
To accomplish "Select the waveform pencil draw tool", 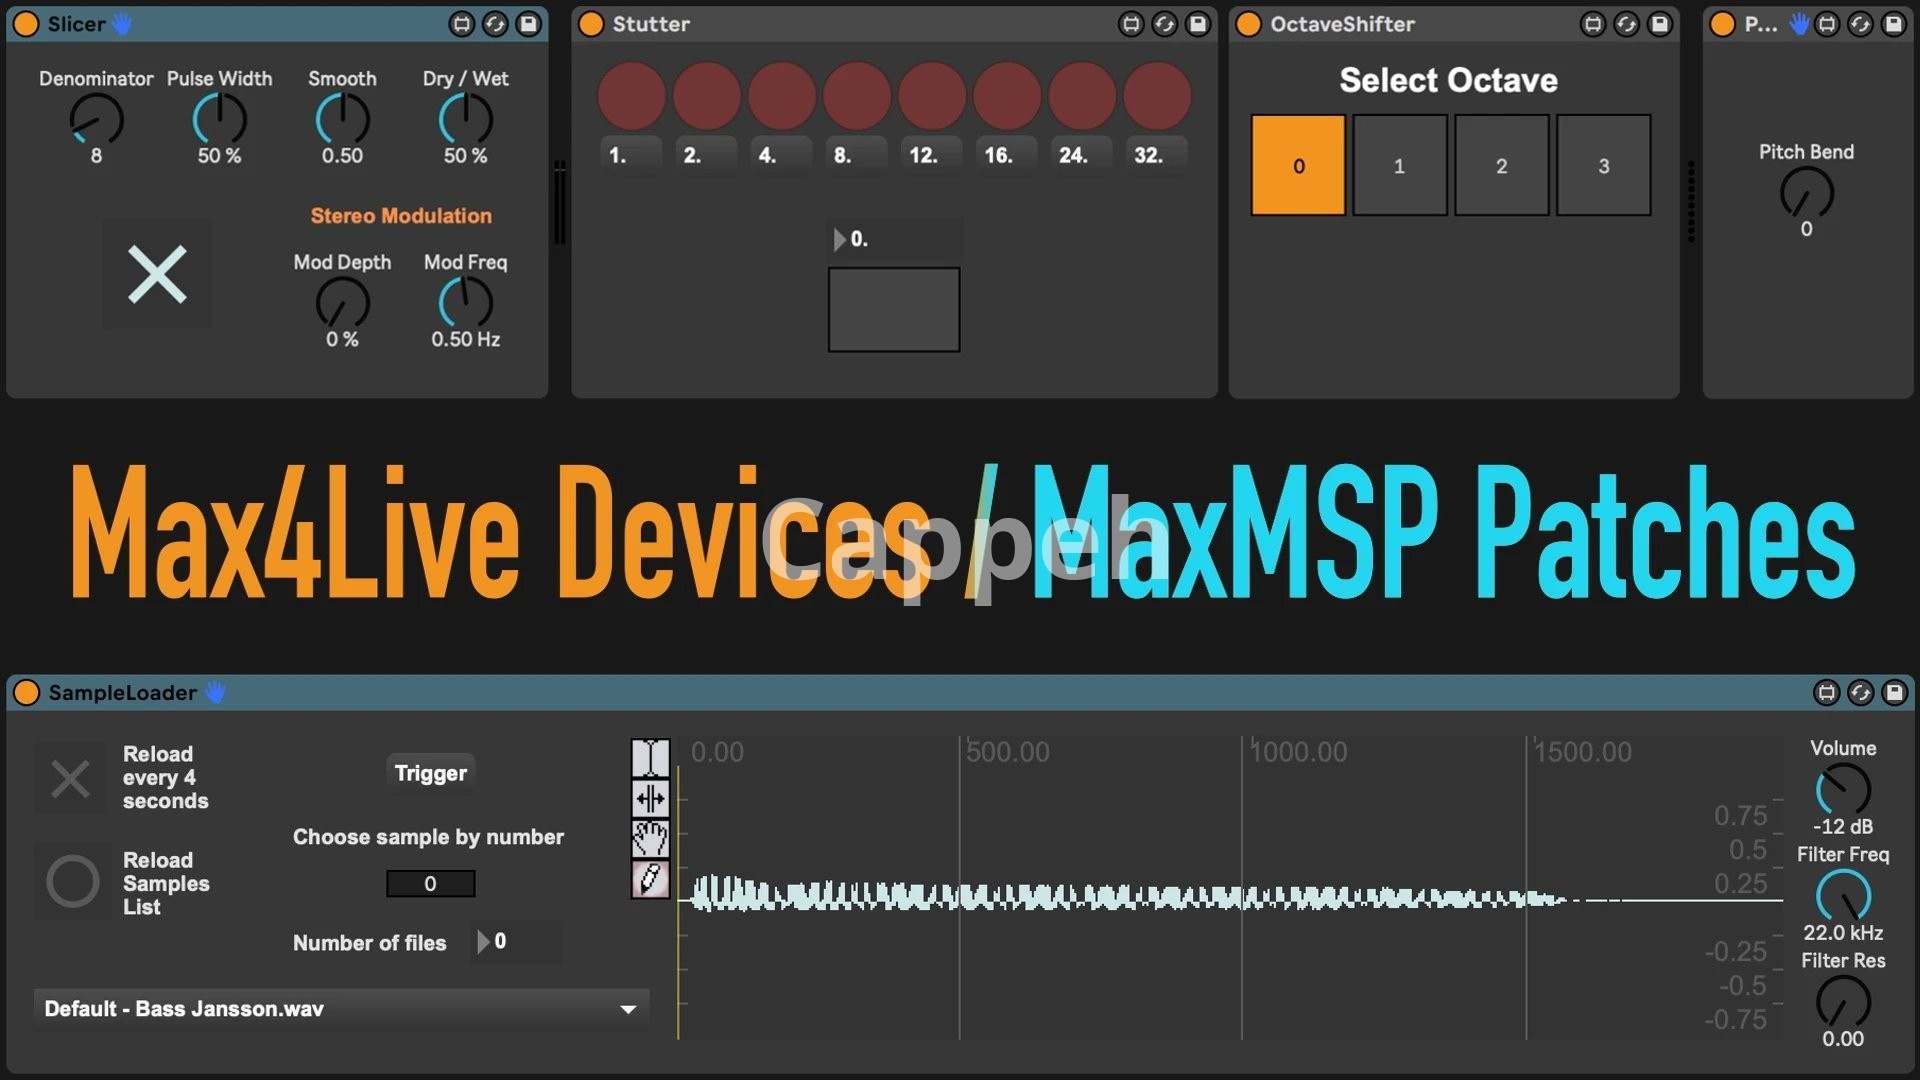I will [650, 880].
